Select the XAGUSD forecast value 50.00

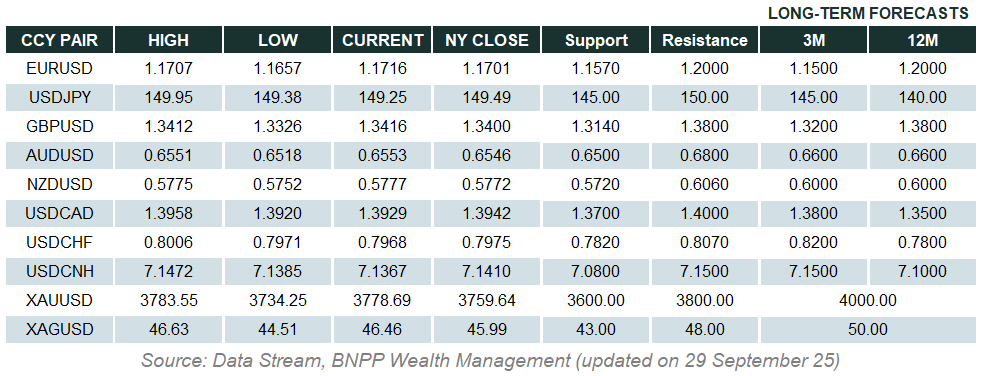pyautogui.click(x=867, y=329)
